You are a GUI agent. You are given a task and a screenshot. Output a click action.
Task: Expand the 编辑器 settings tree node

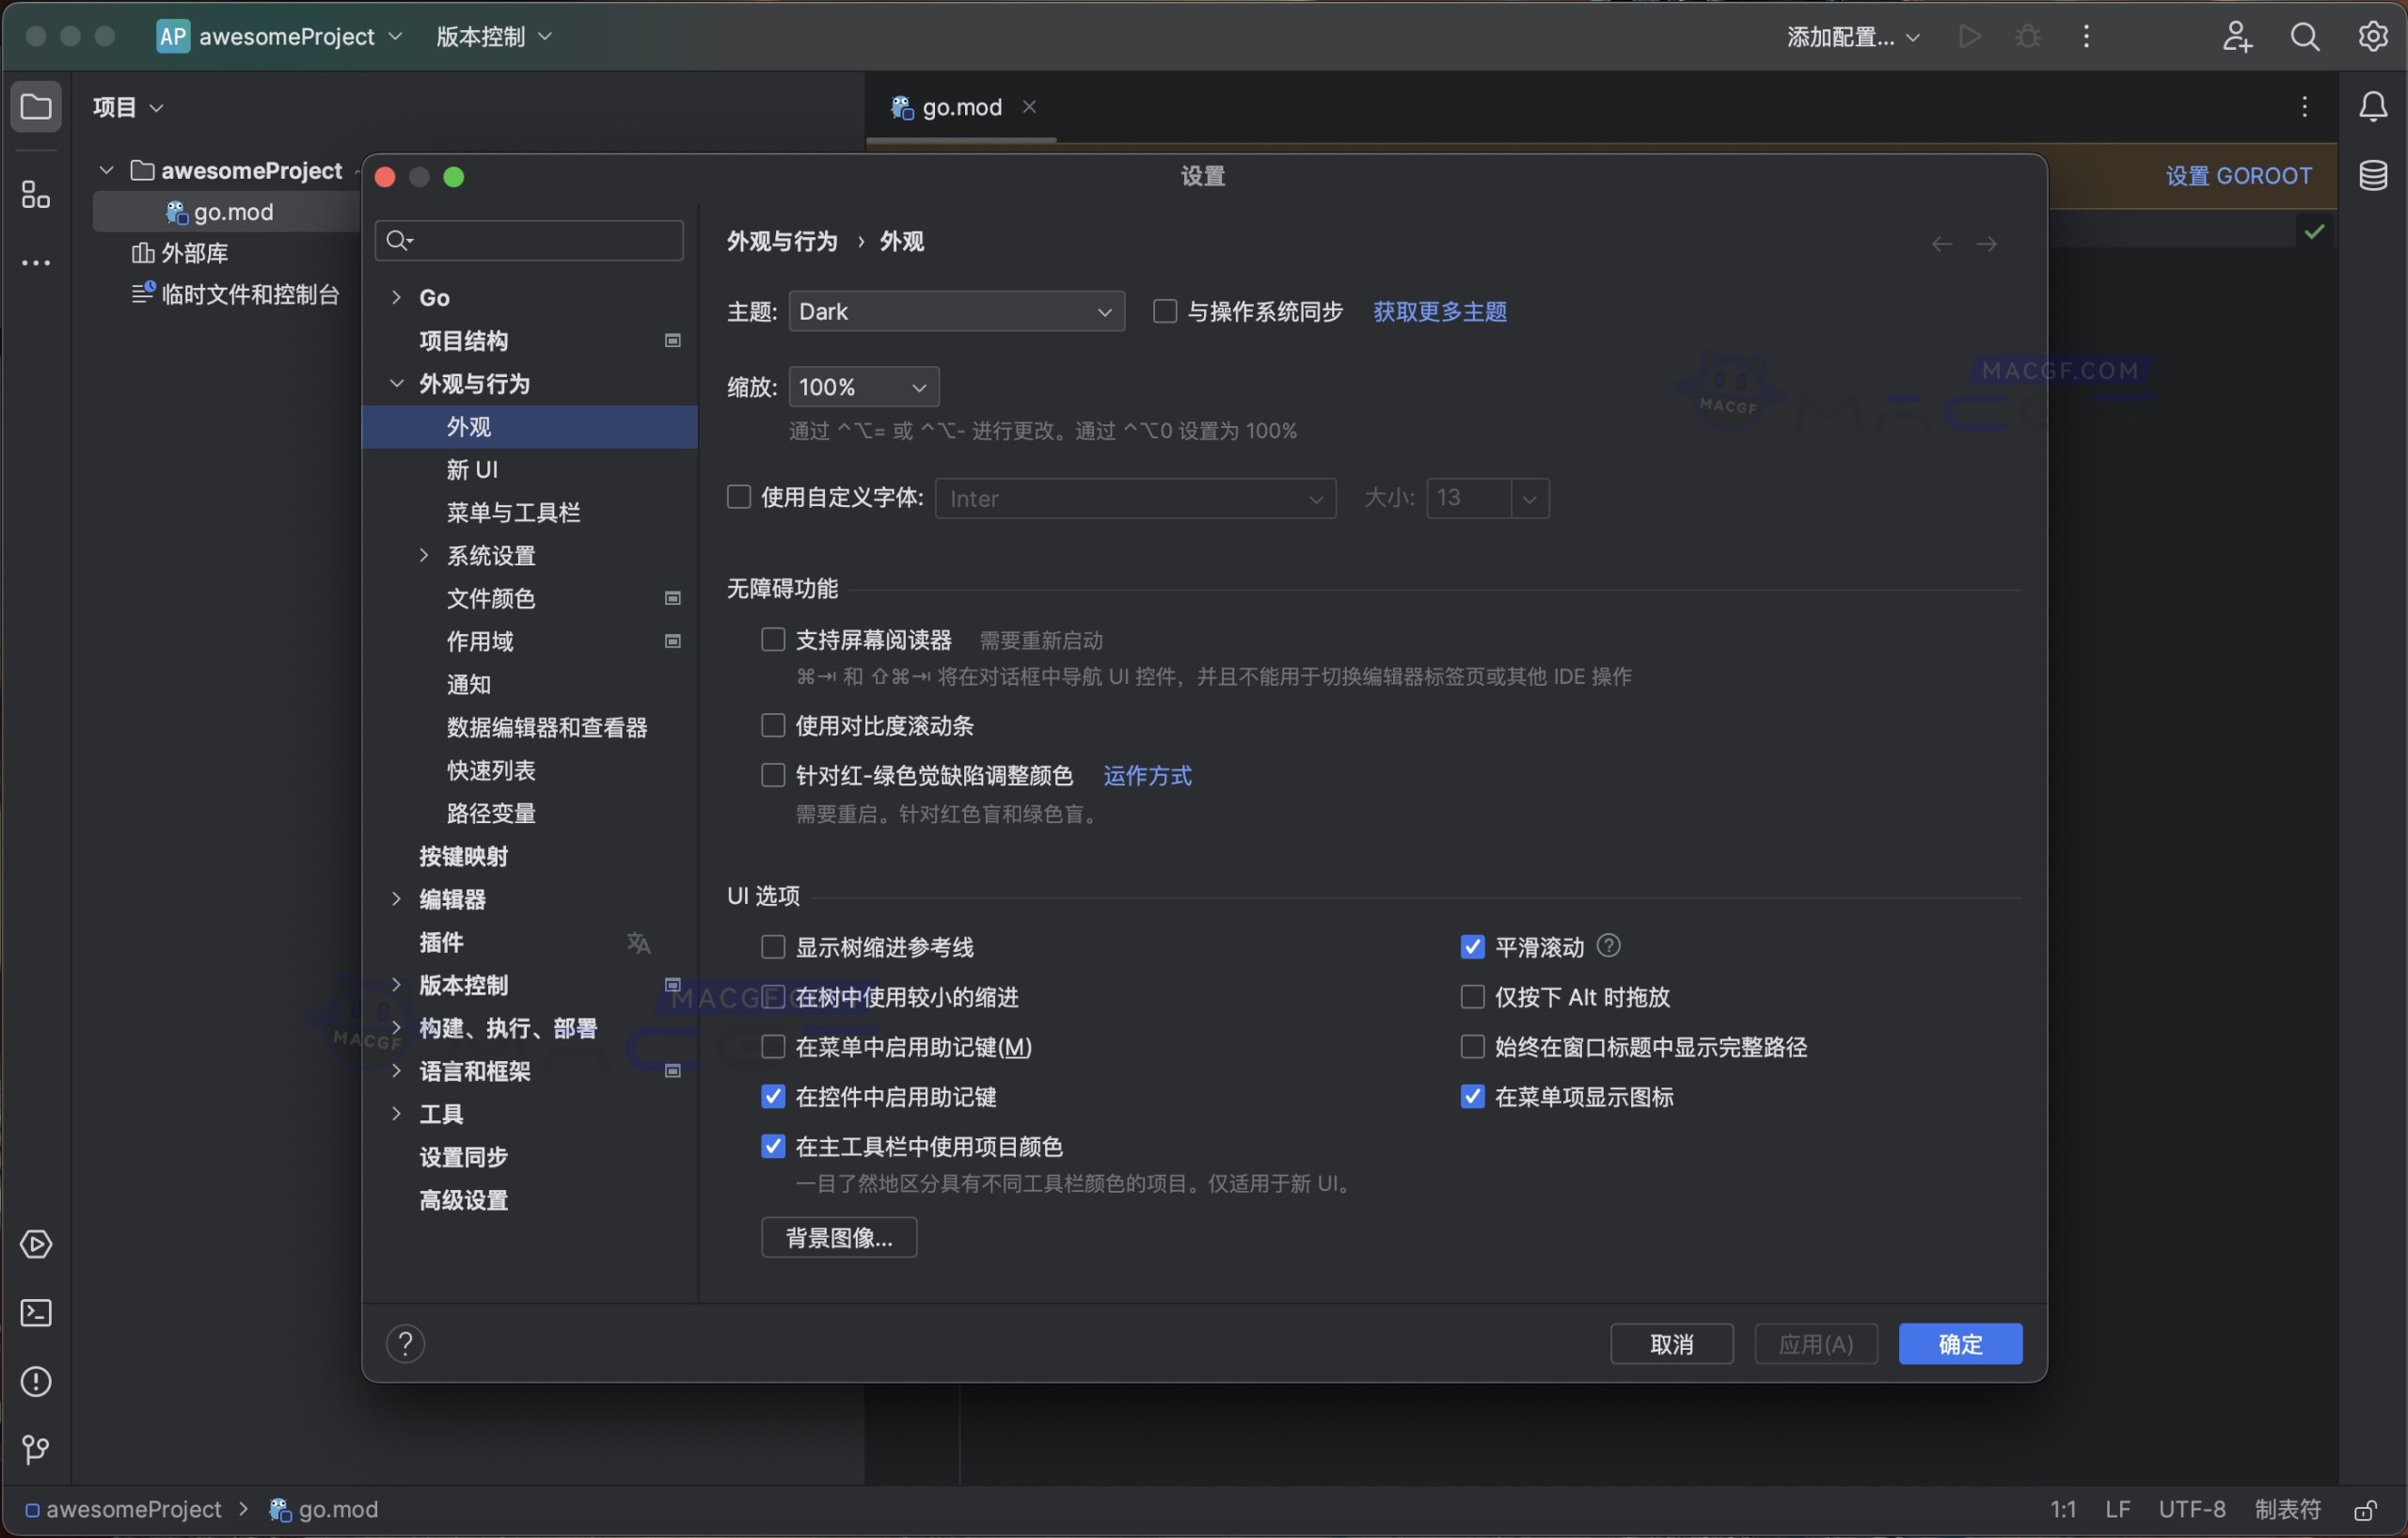tap(397, 899)
